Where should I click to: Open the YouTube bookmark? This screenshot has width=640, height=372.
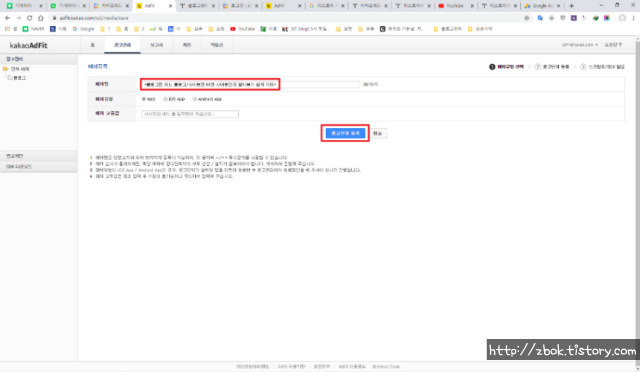[x=242, y=29]
